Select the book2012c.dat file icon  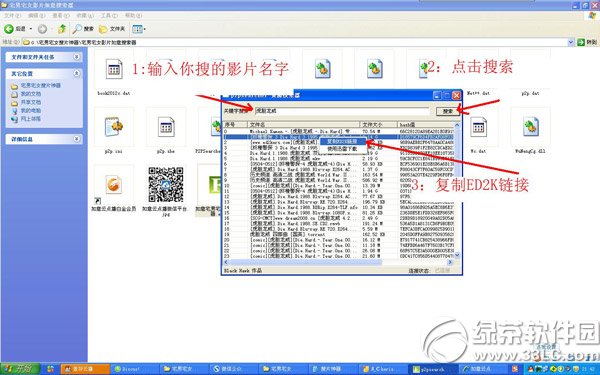pos(114,69)
